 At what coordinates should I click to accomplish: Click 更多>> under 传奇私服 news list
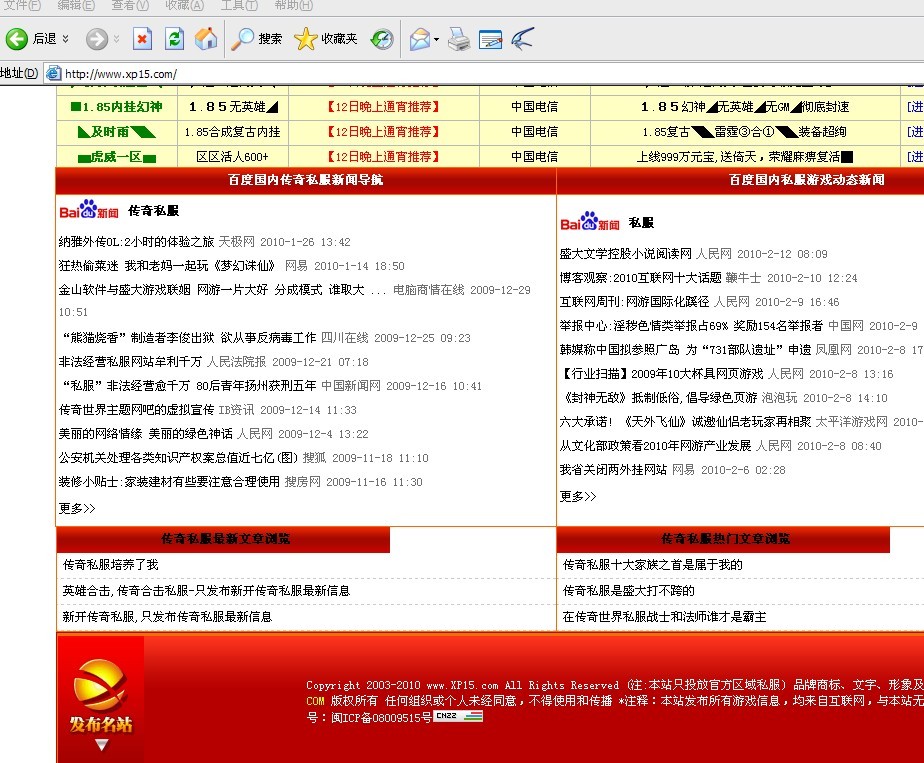coord(77,508)
